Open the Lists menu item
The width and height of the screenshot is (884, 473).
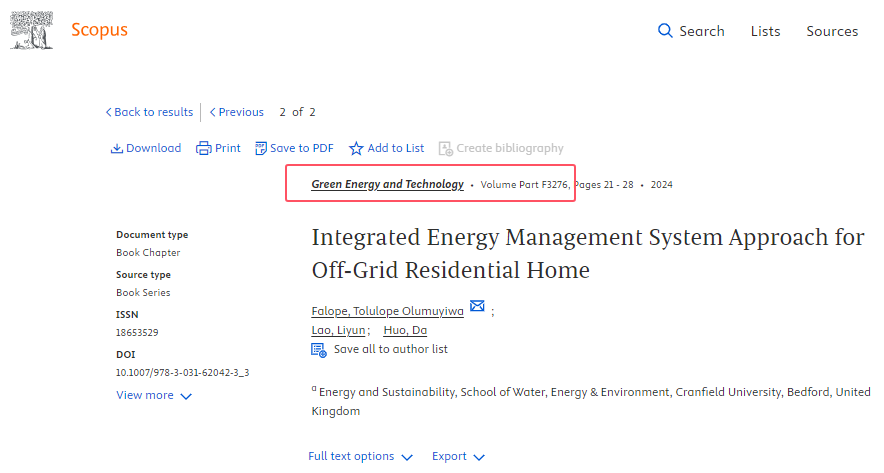point(765,31)
